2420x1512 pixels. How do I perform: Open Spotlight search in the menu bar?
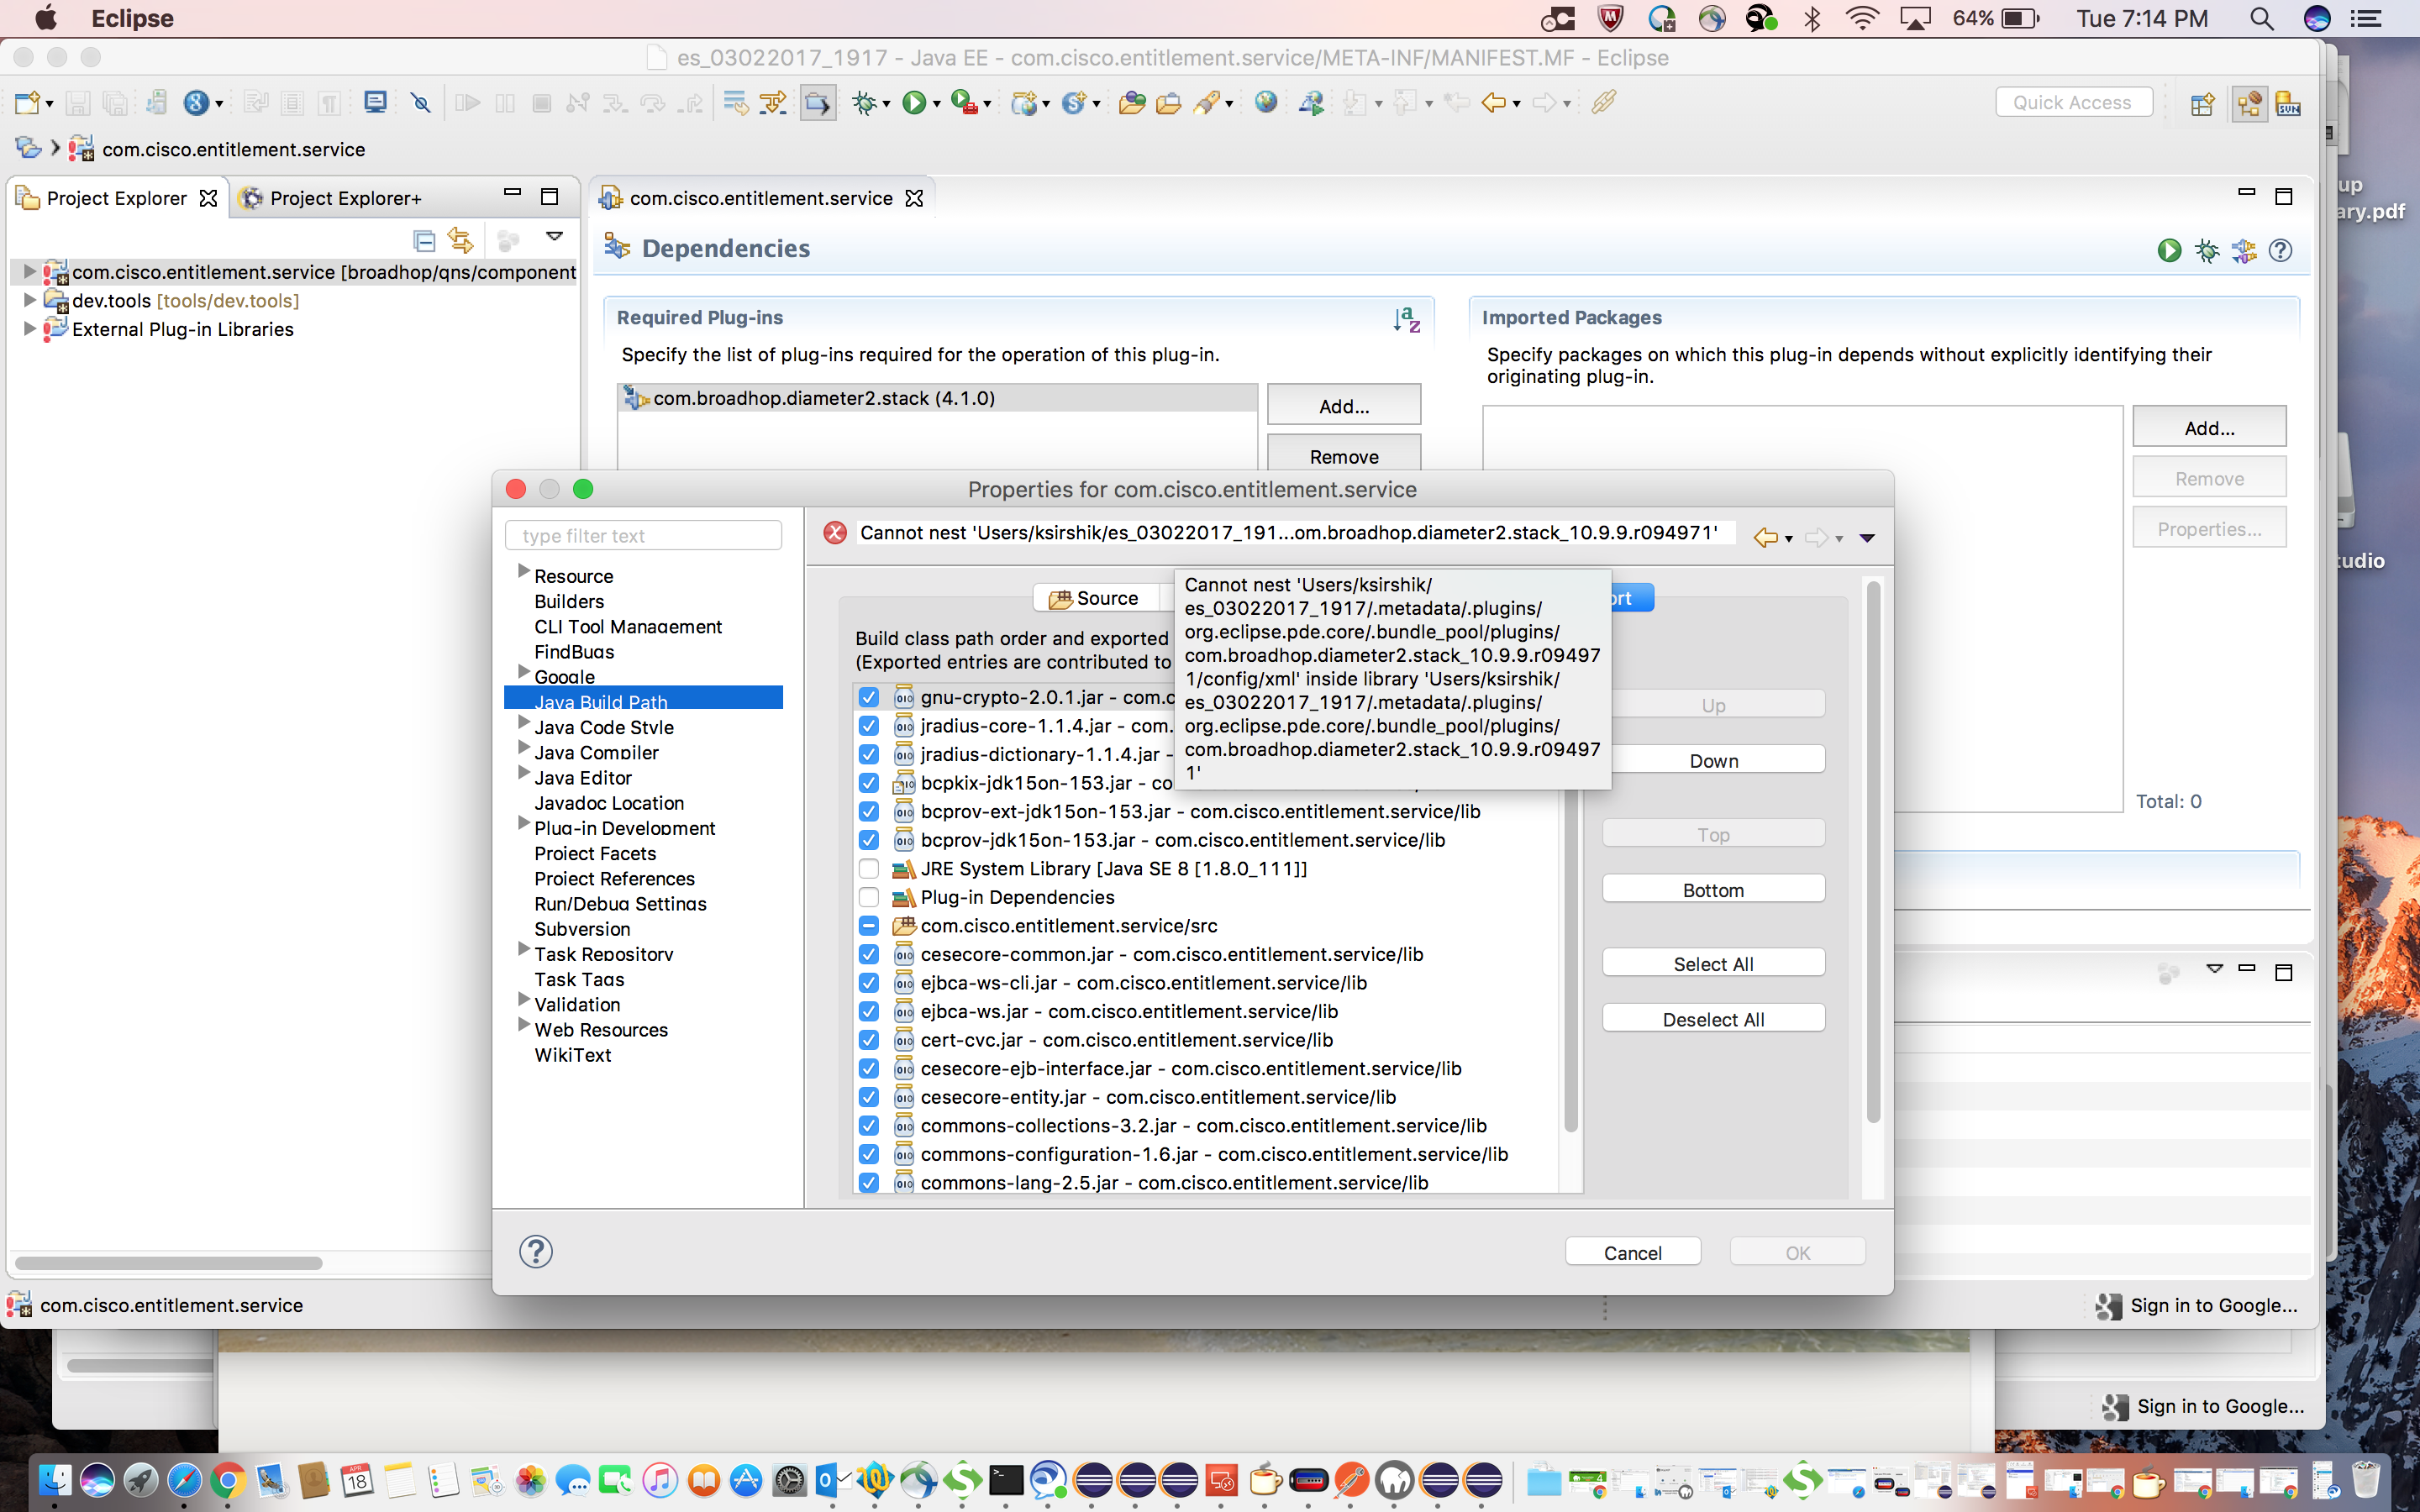click(2261, 19)
